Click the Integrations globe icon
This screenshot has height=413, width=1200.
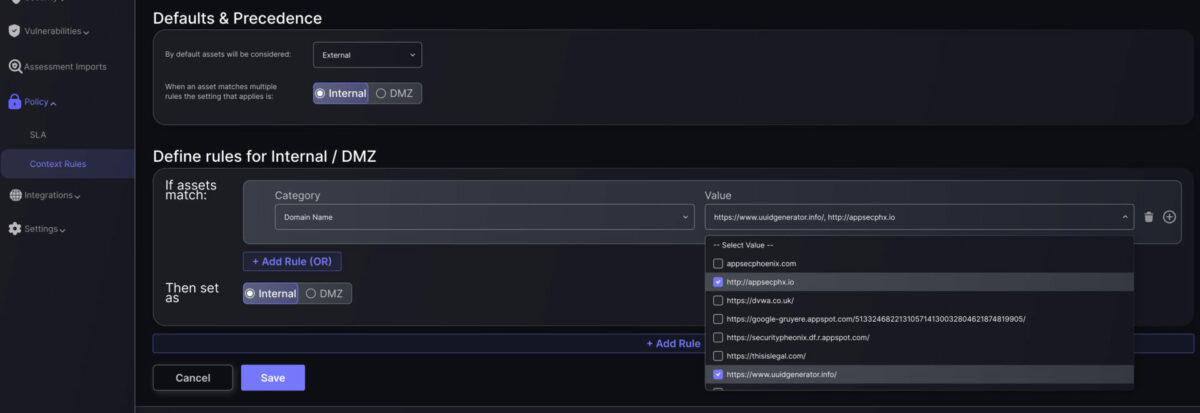[15, 195]
